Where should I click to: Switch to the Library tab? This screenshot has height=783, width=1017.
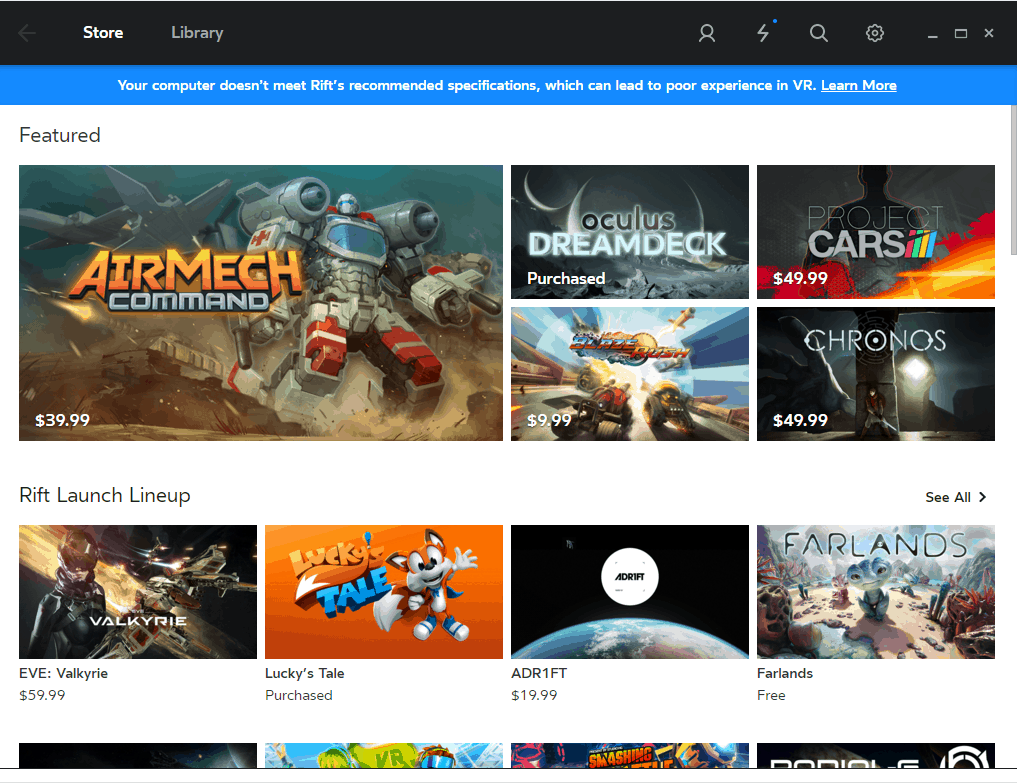click(197, 33)
